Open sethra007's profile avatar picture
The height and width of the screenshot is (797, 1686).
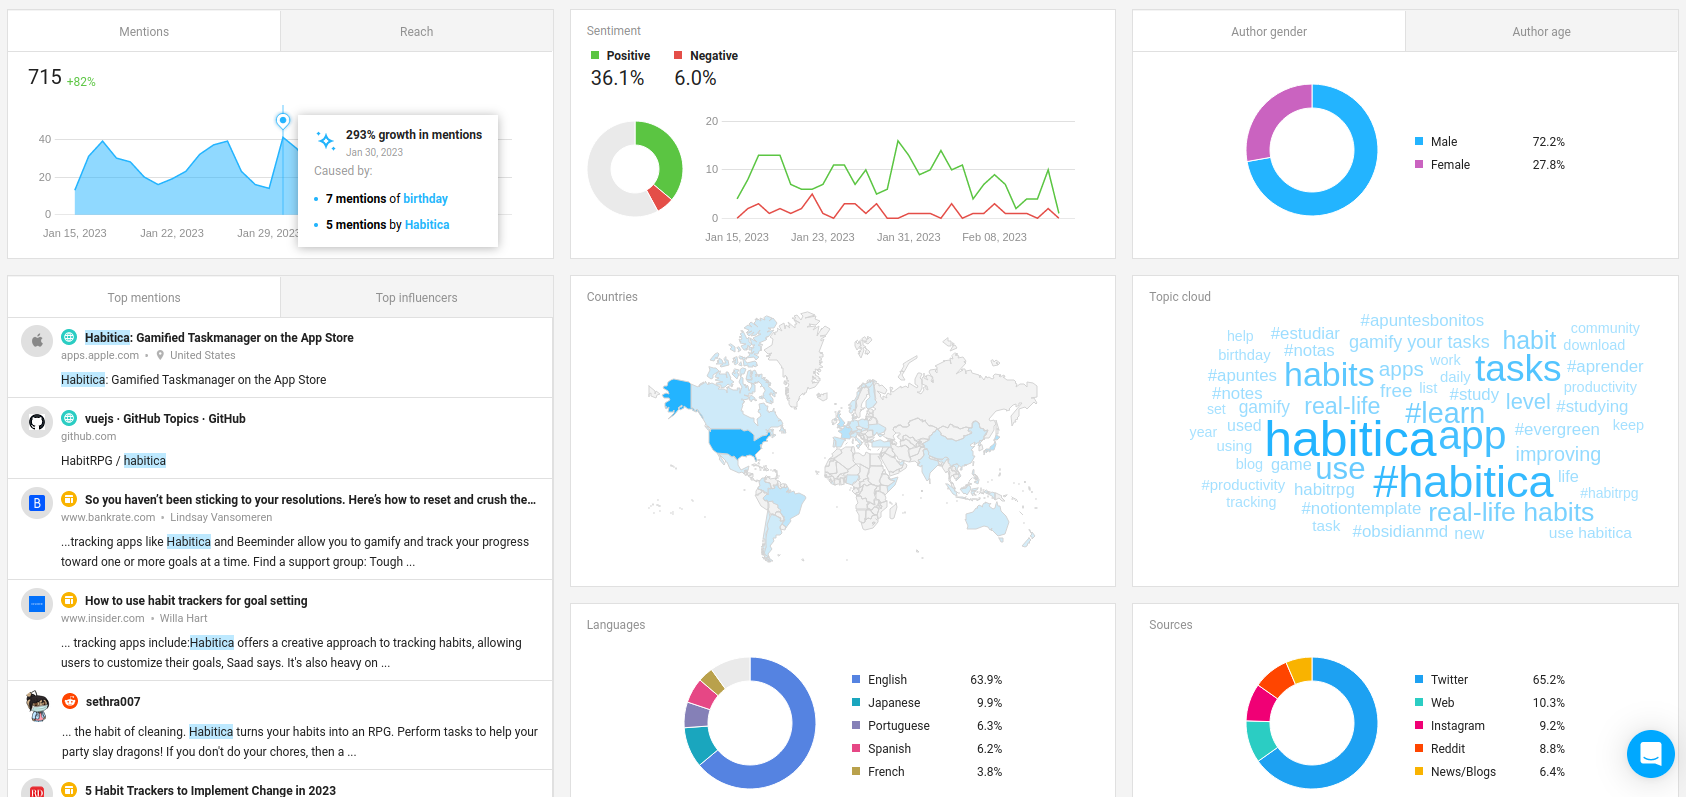click(37, 705)
